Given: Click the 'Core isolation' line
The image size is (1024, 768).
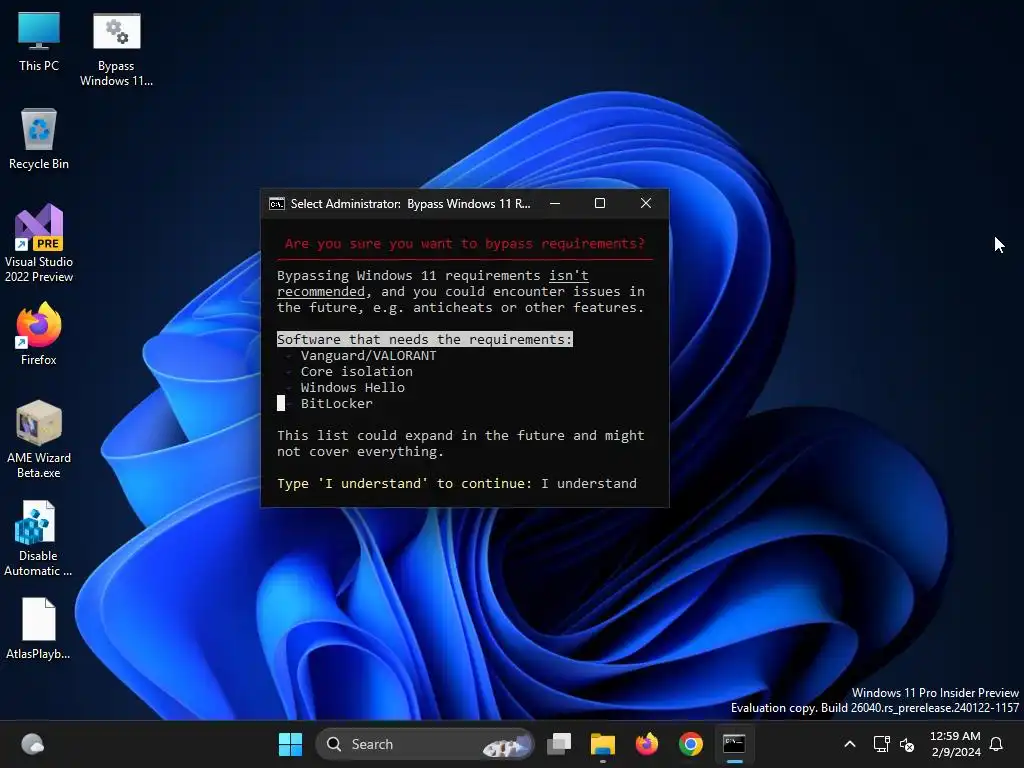Looking at the screenshot, I should coord(356,372).
